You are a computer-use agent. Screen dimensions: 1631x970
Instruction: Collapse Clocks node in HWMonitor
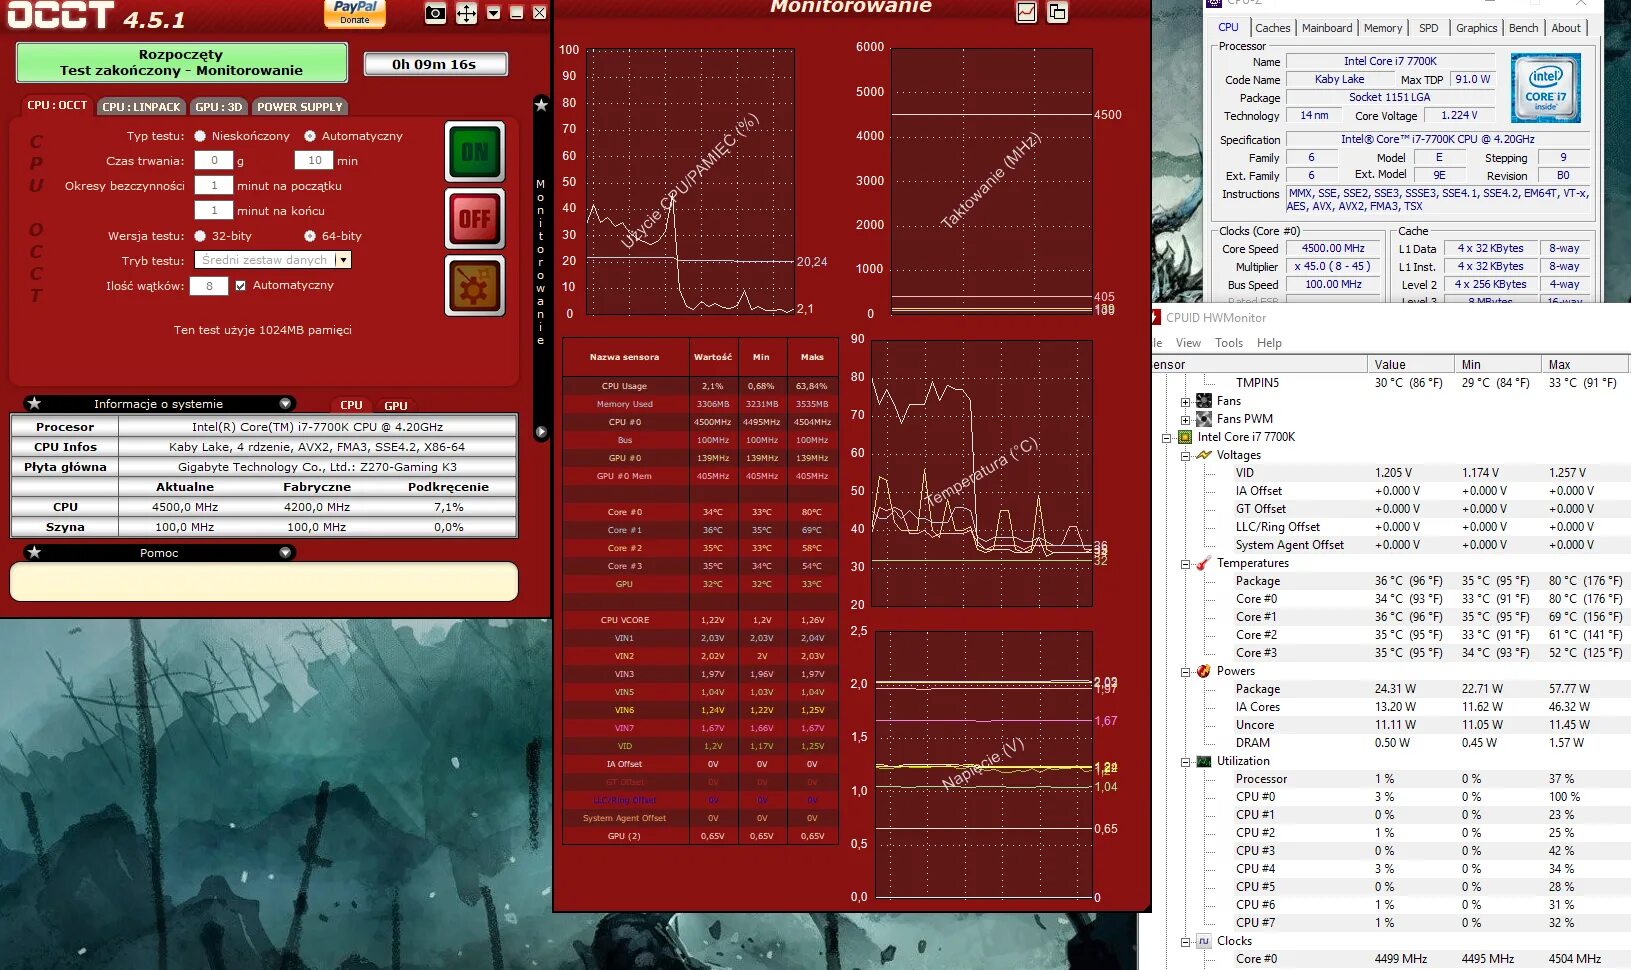coord(1185,942)
